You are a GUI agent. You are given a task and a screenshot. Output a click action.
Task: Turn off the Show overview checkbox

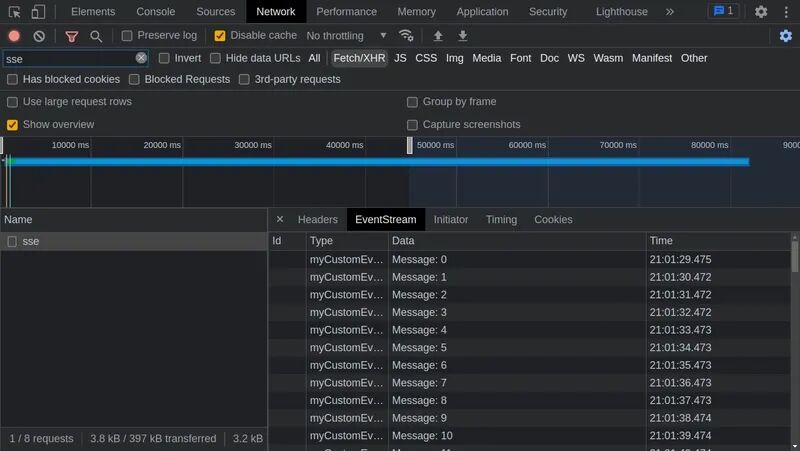[13, 125]
